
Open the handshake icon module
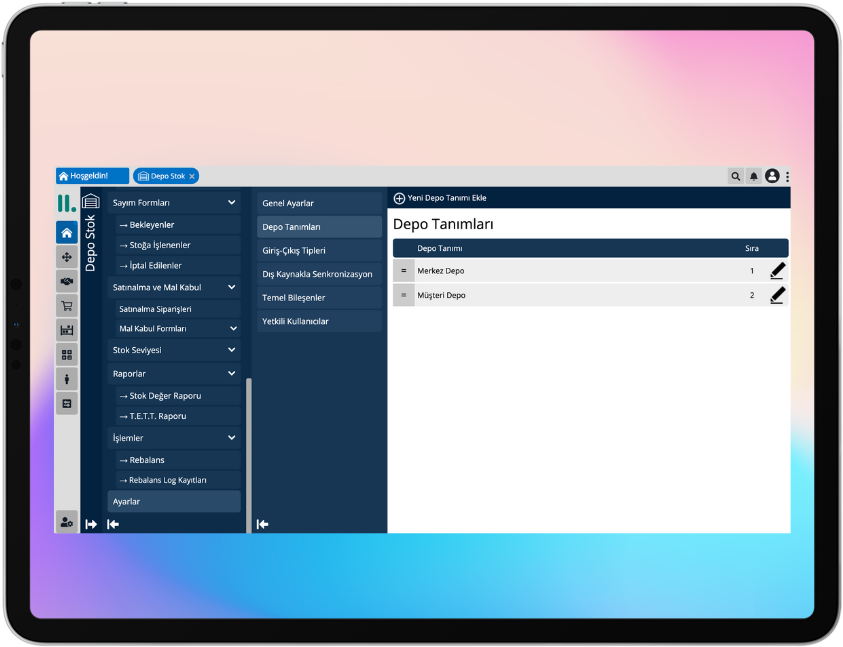pyautogui.click(x=66, y=282)
